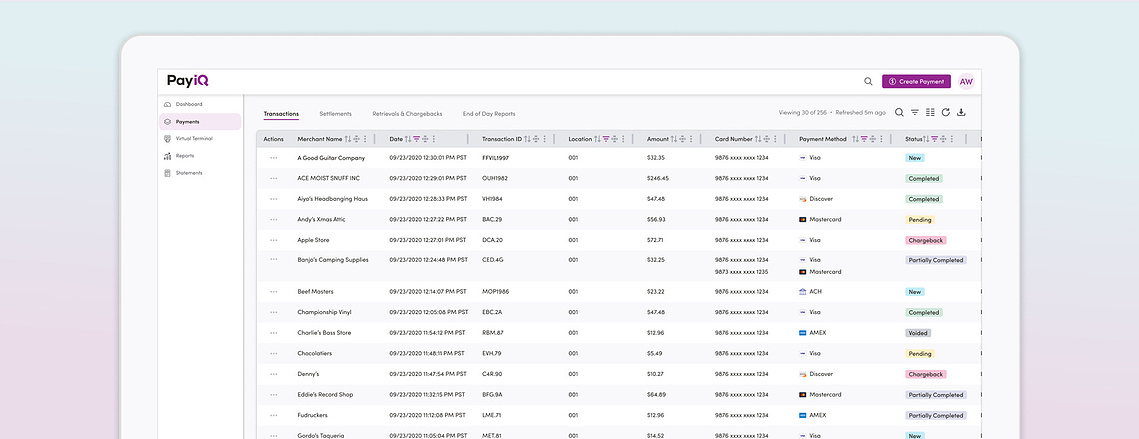Sort by Merchant Name column
1139x439 pixels.
[348, 139]
